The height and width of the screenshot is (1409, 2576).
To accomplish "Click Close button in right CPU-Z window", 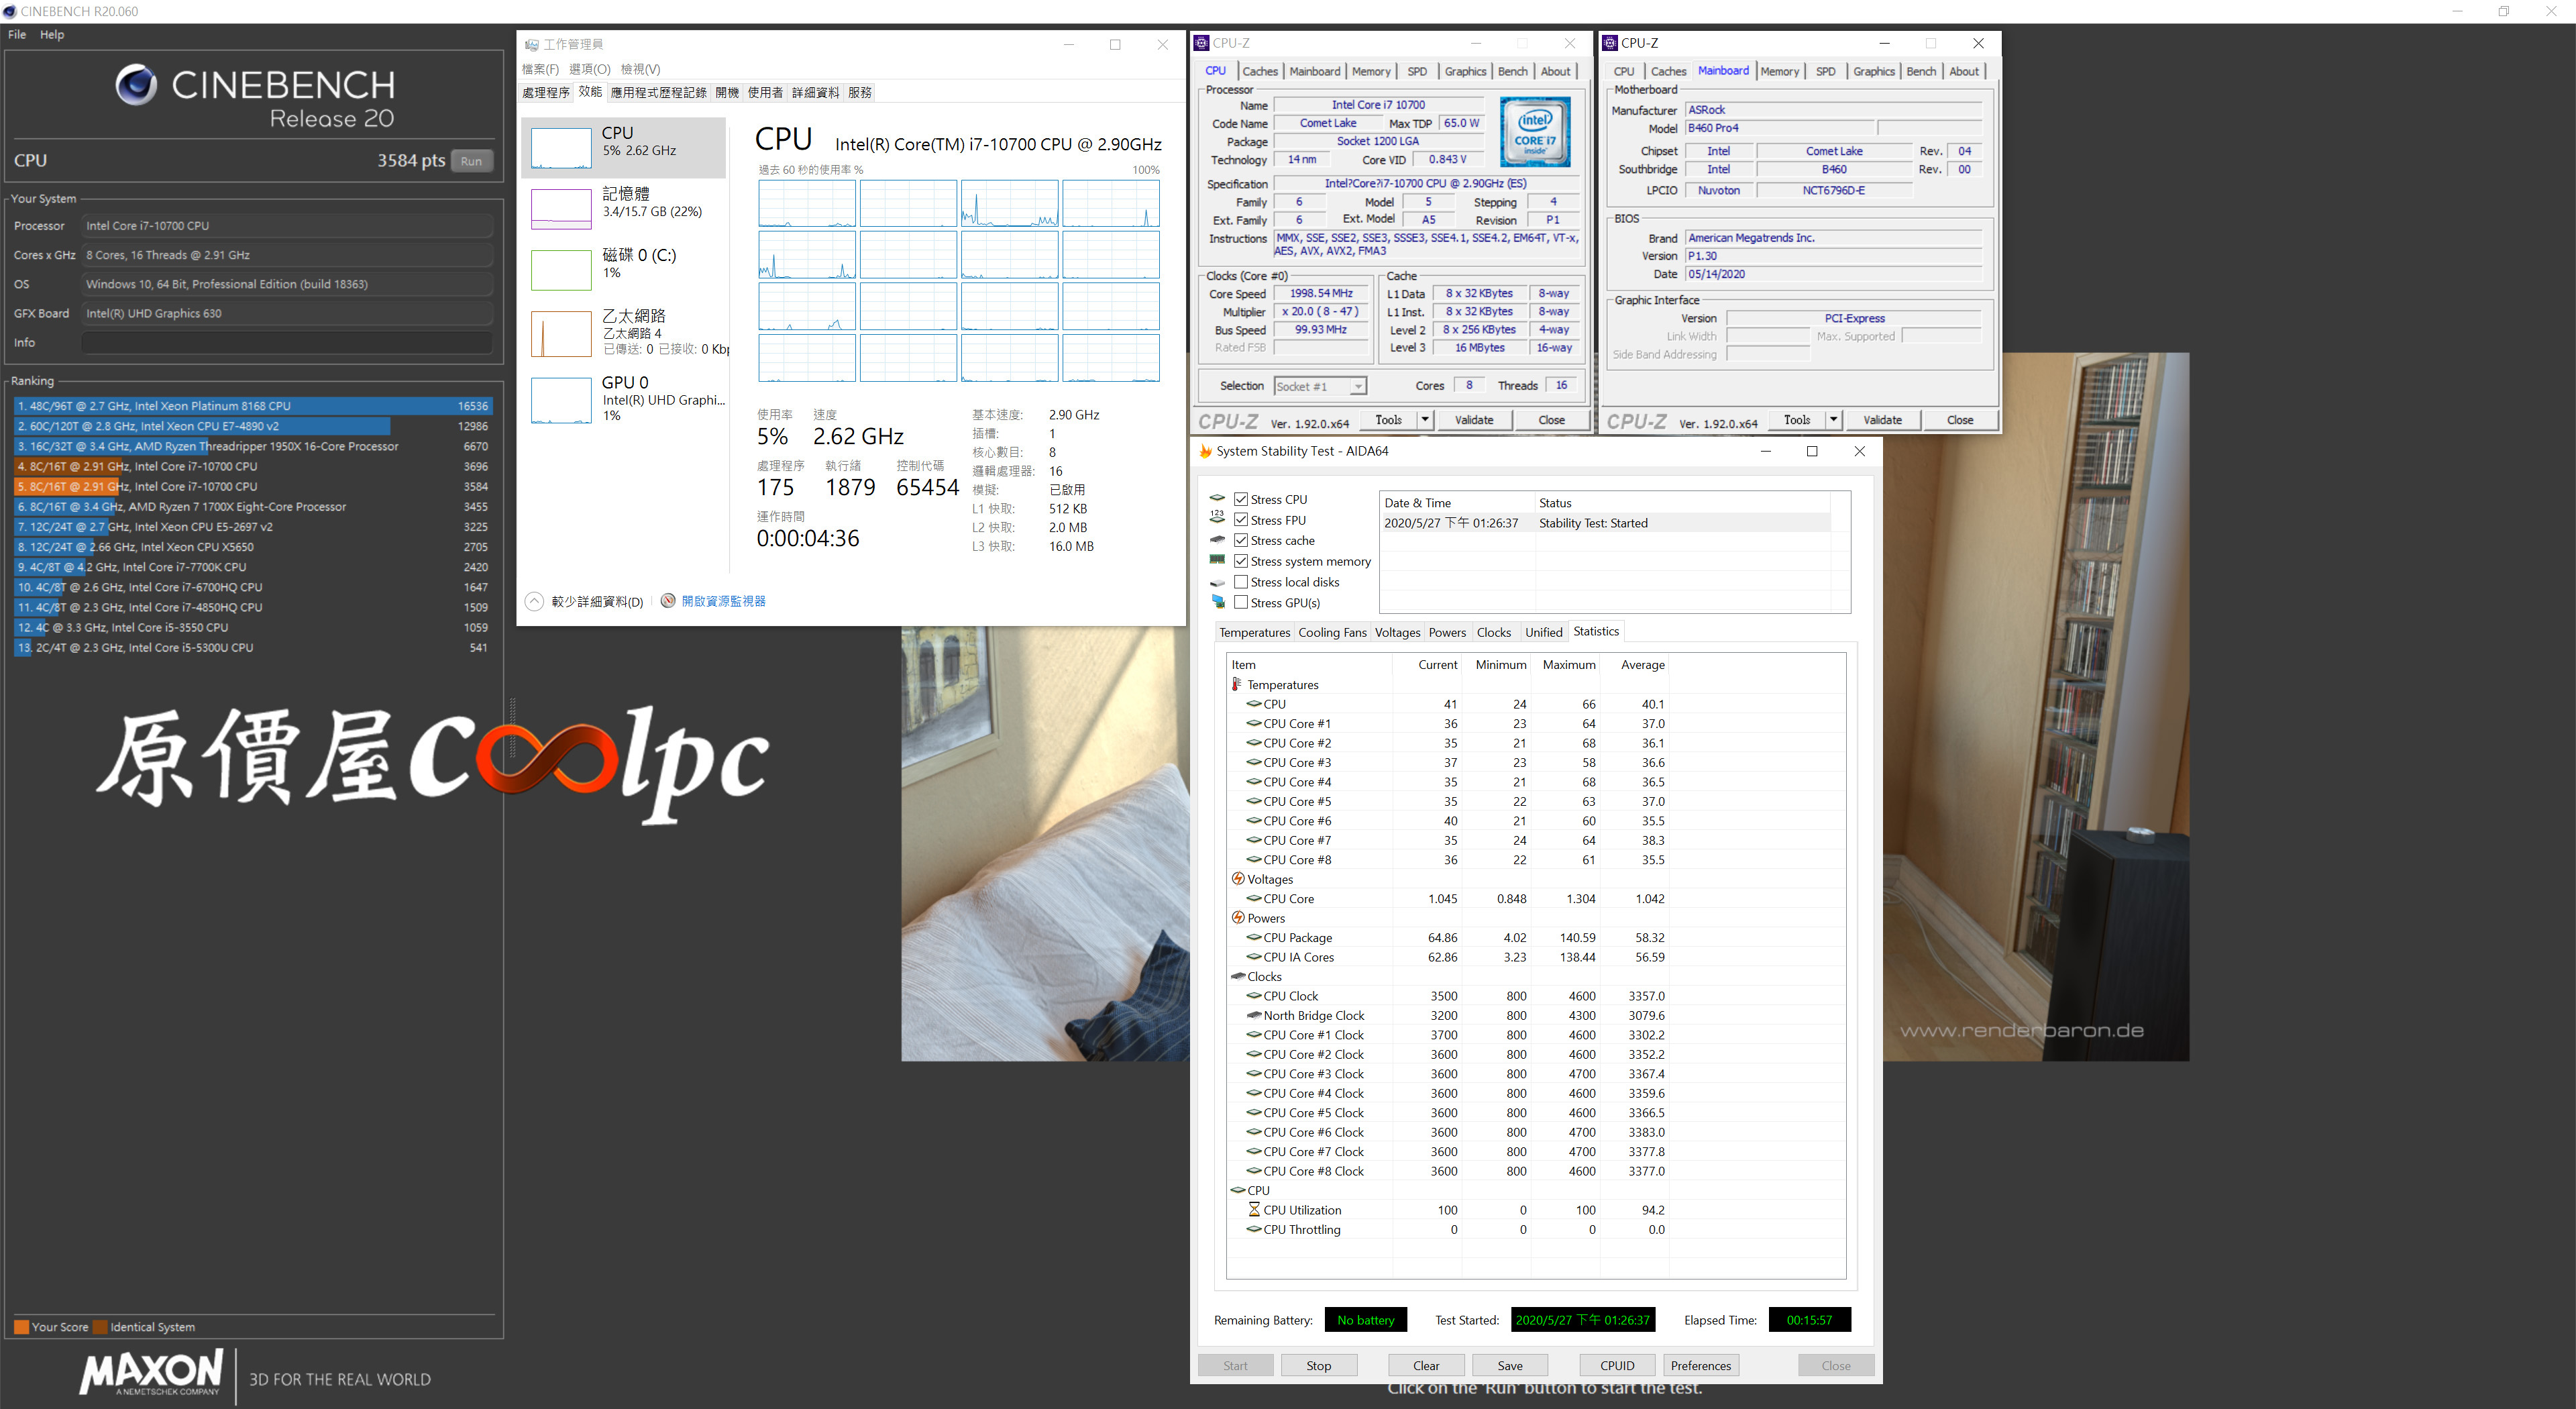I will point(1960,420).
